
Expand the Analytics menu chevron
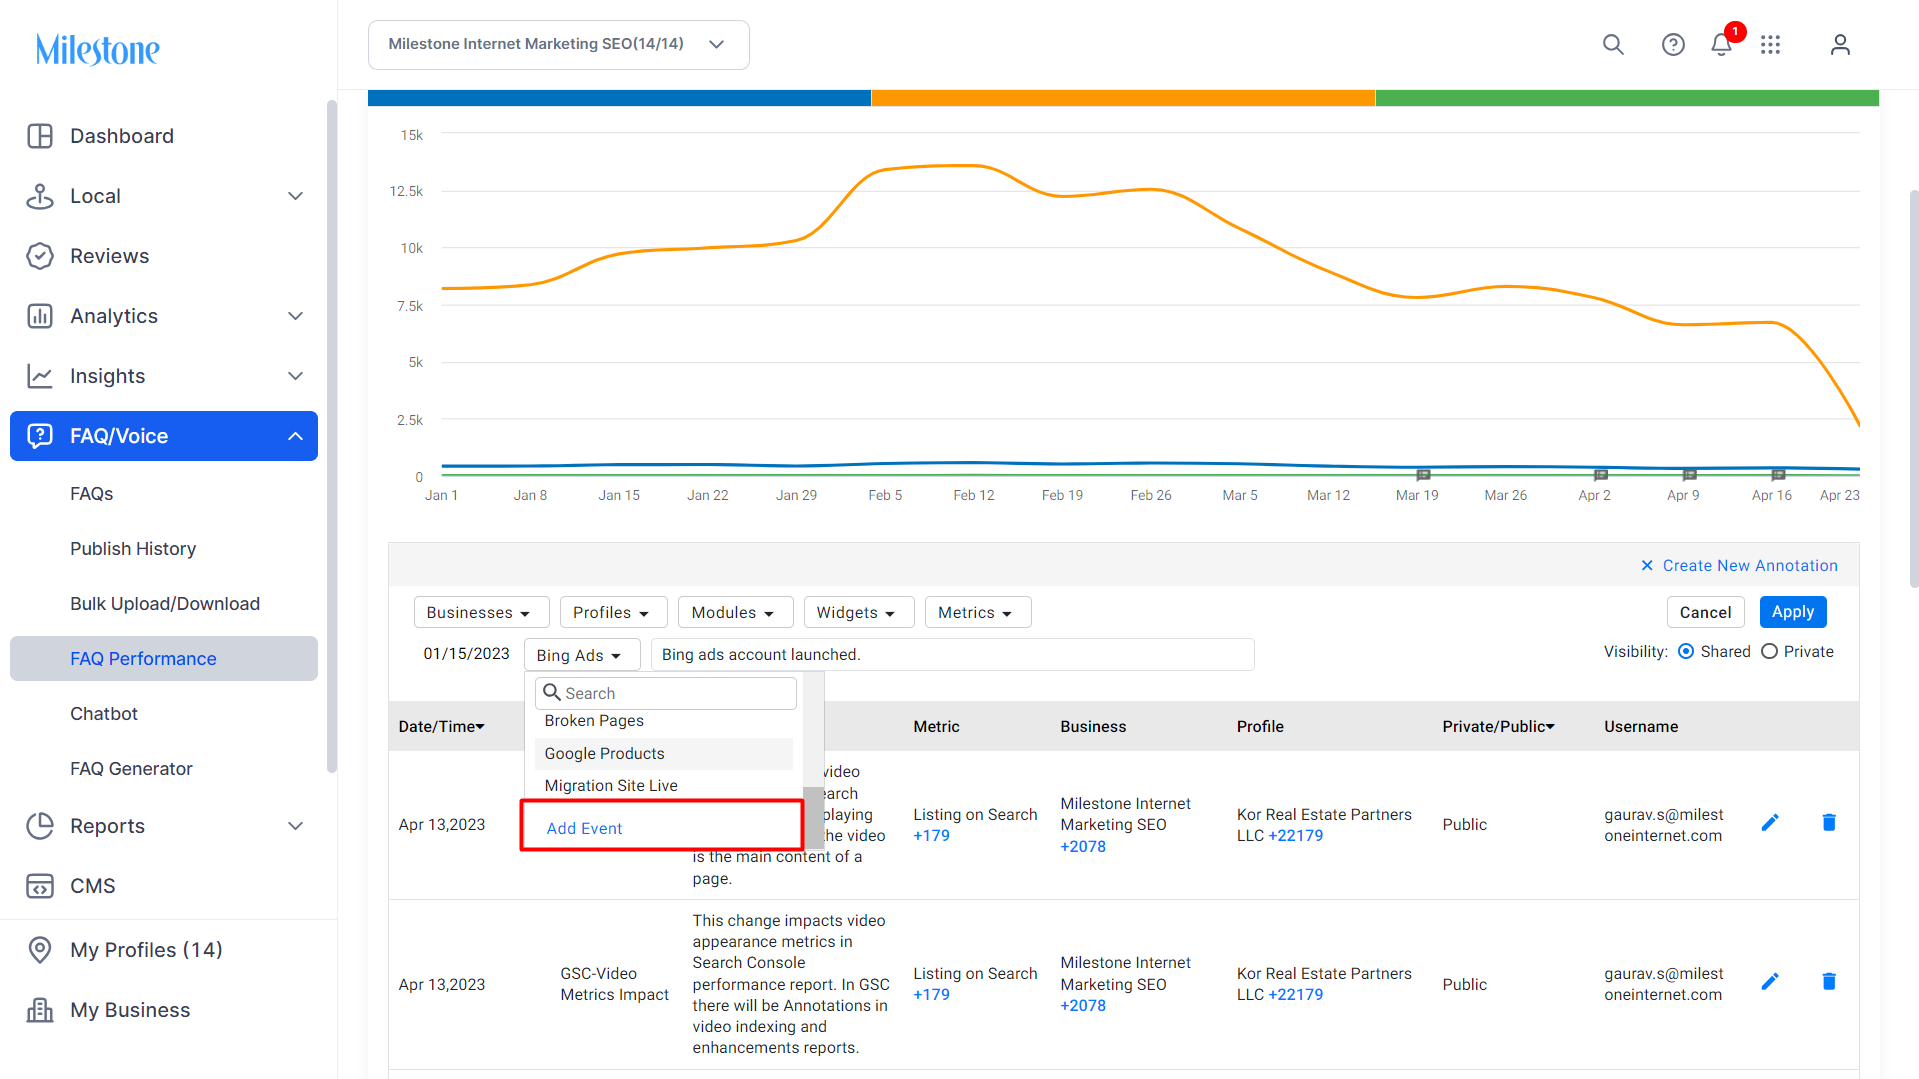pos(295,316)
